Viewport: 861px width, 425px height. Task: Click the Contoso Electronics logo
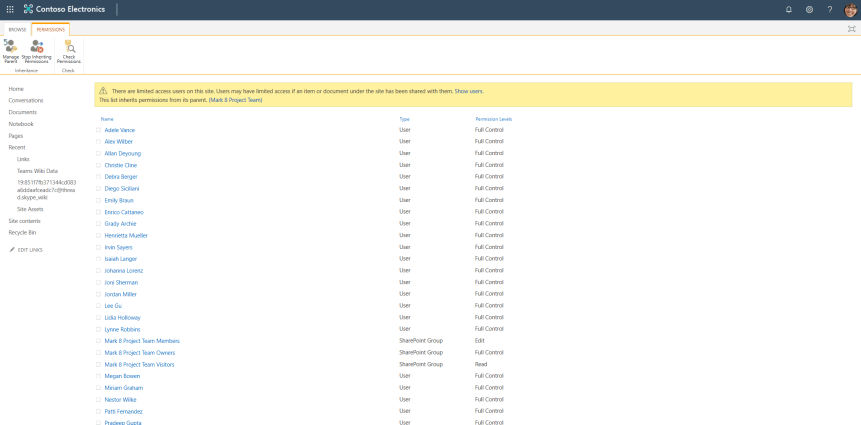30,9
